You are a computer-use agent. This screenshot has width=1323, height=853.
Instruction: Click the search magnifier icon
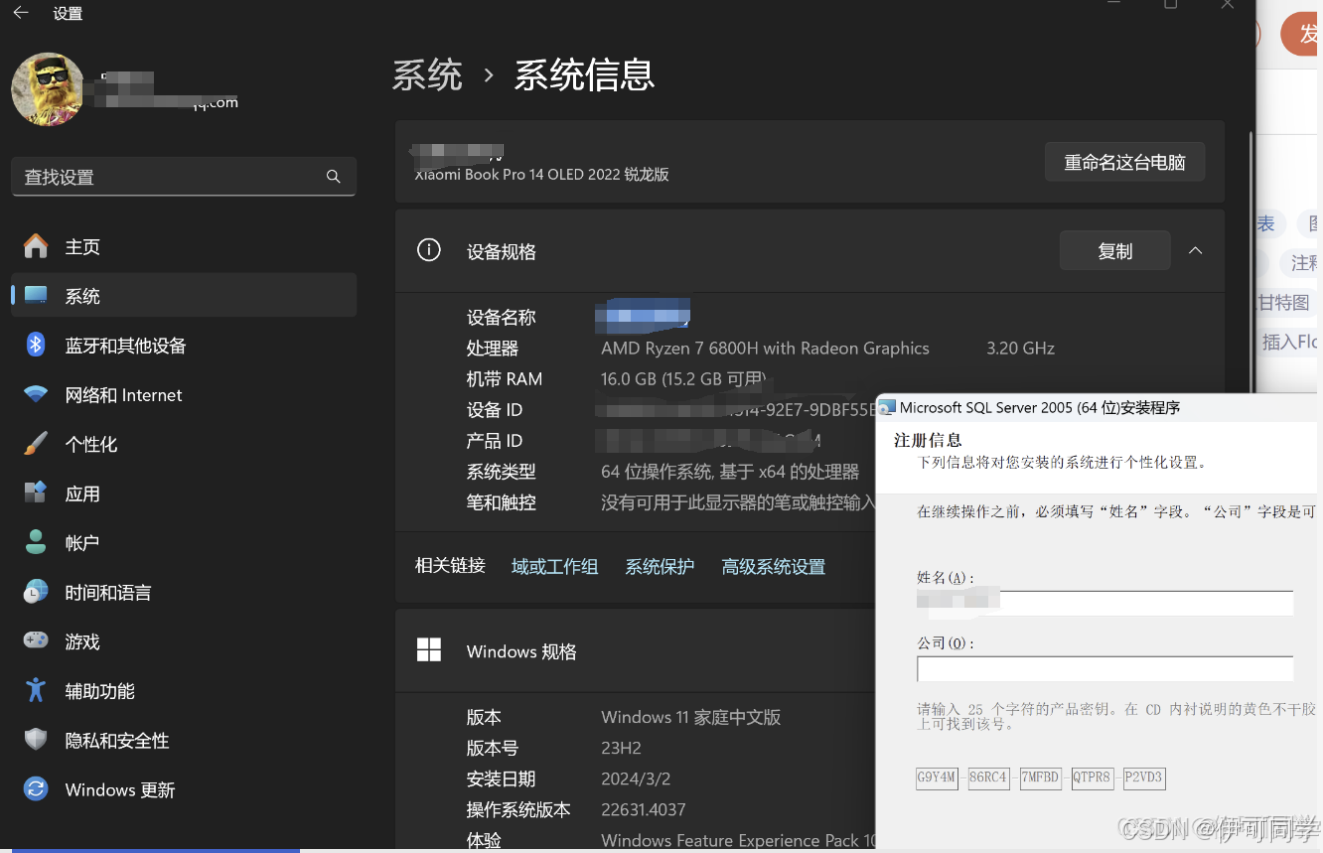(x=333, y=177)
